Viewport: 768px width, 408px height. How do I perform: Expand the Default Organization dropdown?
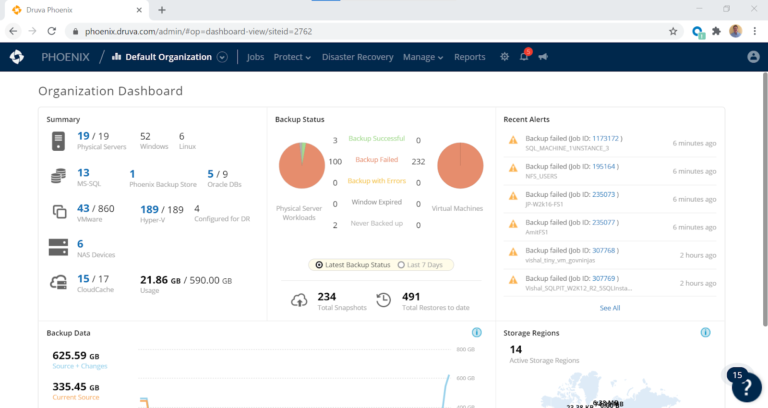(222, 57)
